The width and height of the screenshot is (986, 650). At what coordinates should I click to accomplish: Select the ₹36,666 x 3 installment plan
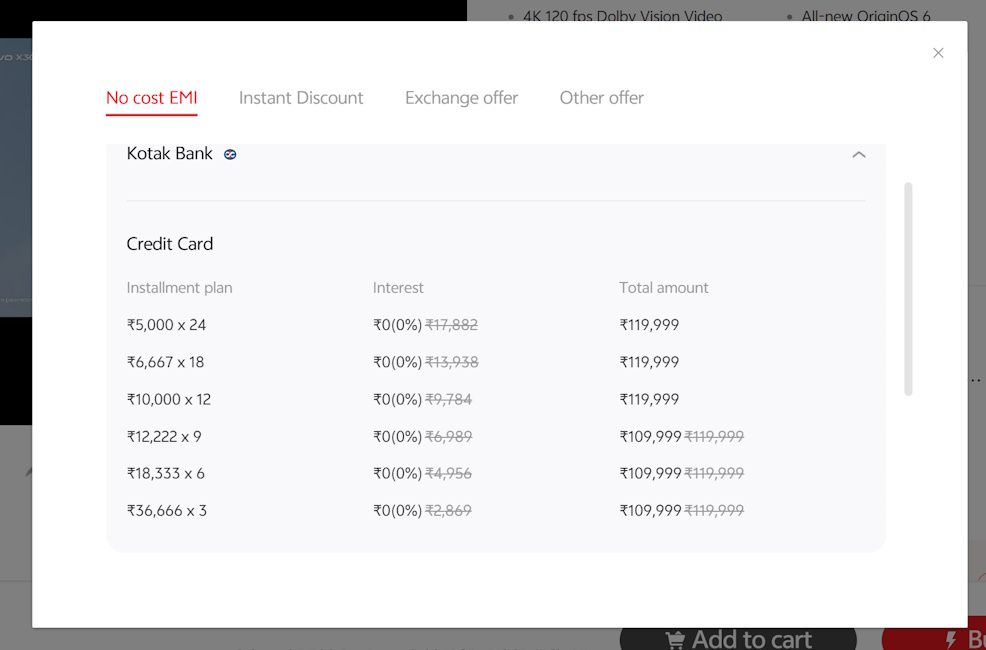pyautogui.click(x=167, y=510)
